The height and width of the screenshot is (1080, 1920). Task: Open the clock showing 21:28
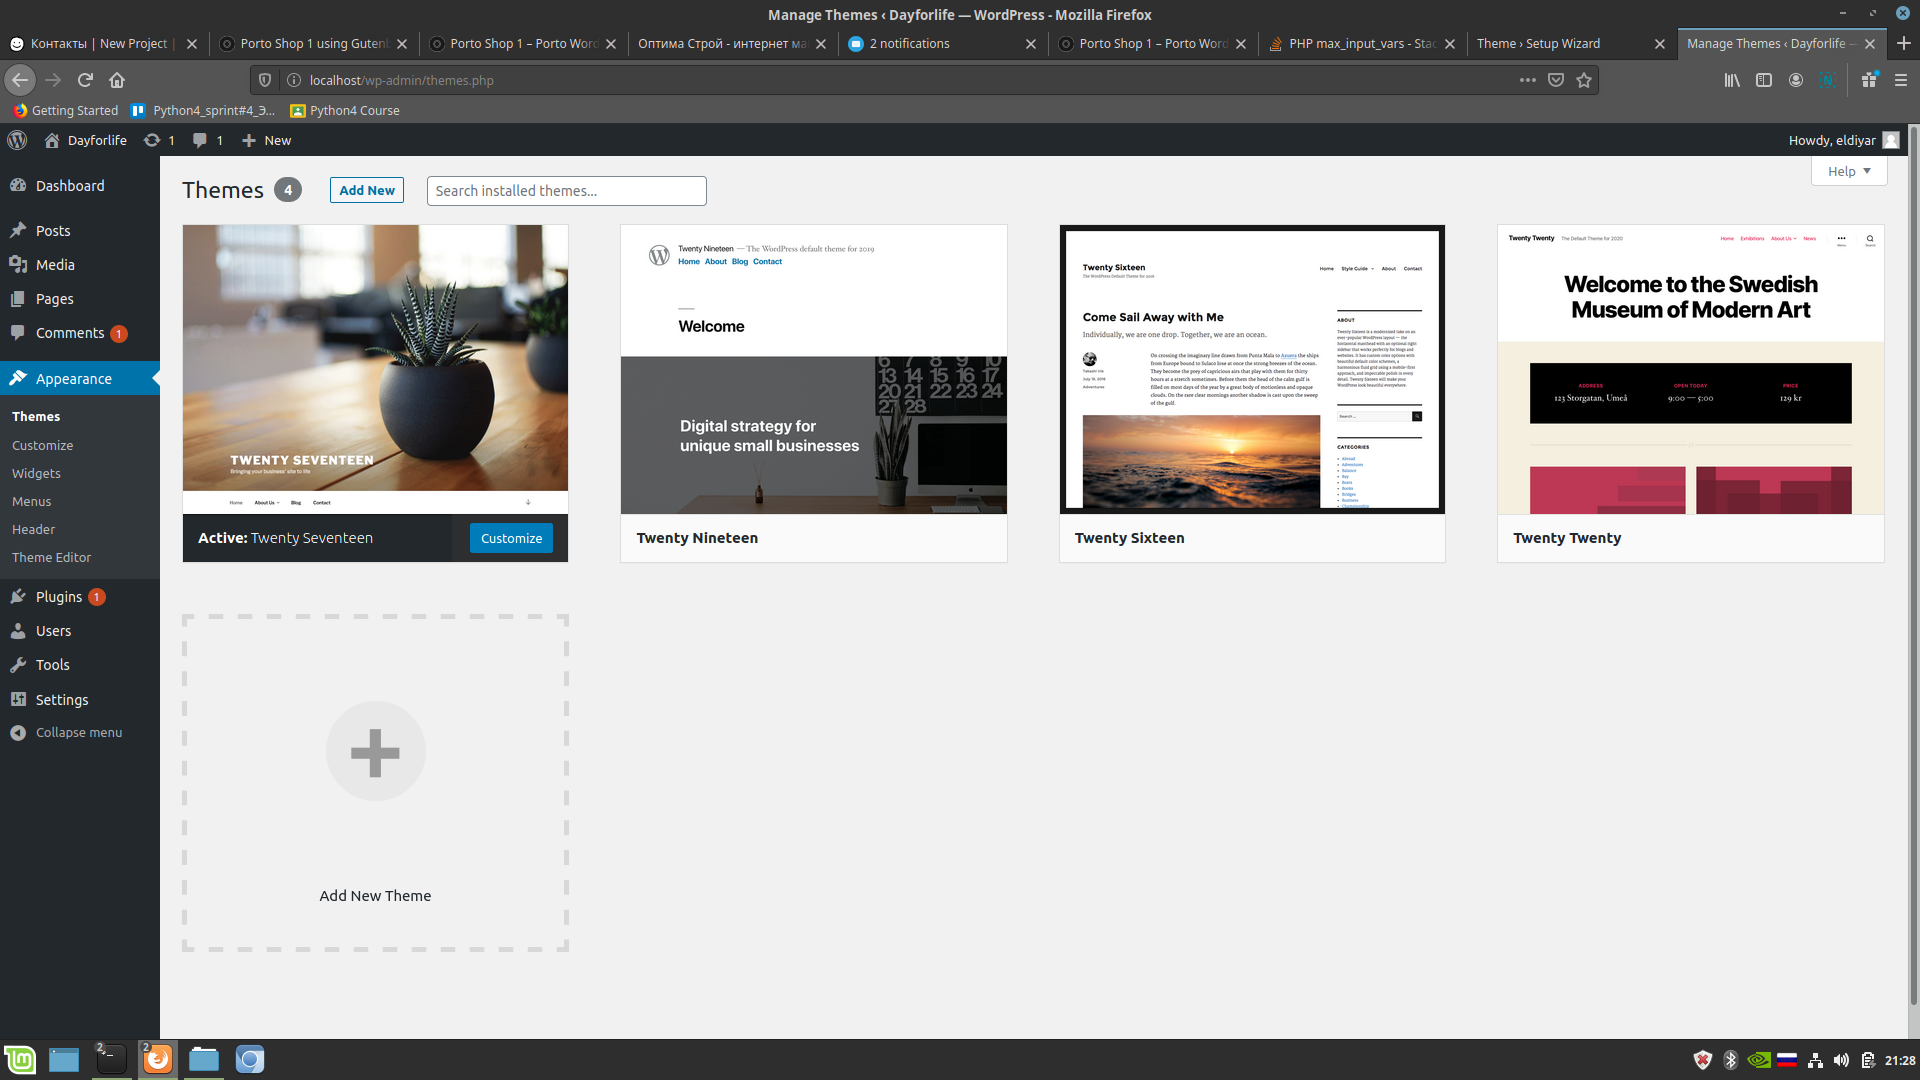click(1900, 1060)
